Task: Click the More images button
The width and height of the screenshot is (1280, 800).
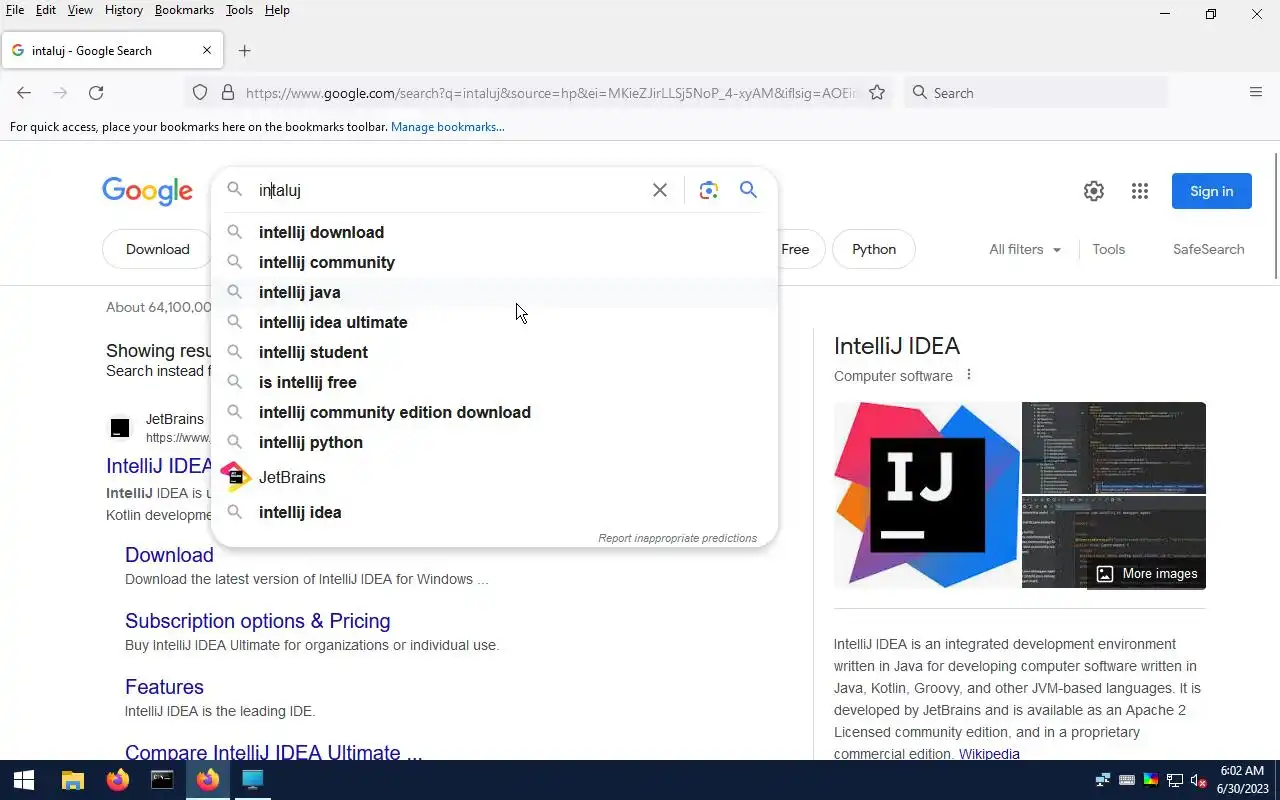Action: [x=1146, y=573]
